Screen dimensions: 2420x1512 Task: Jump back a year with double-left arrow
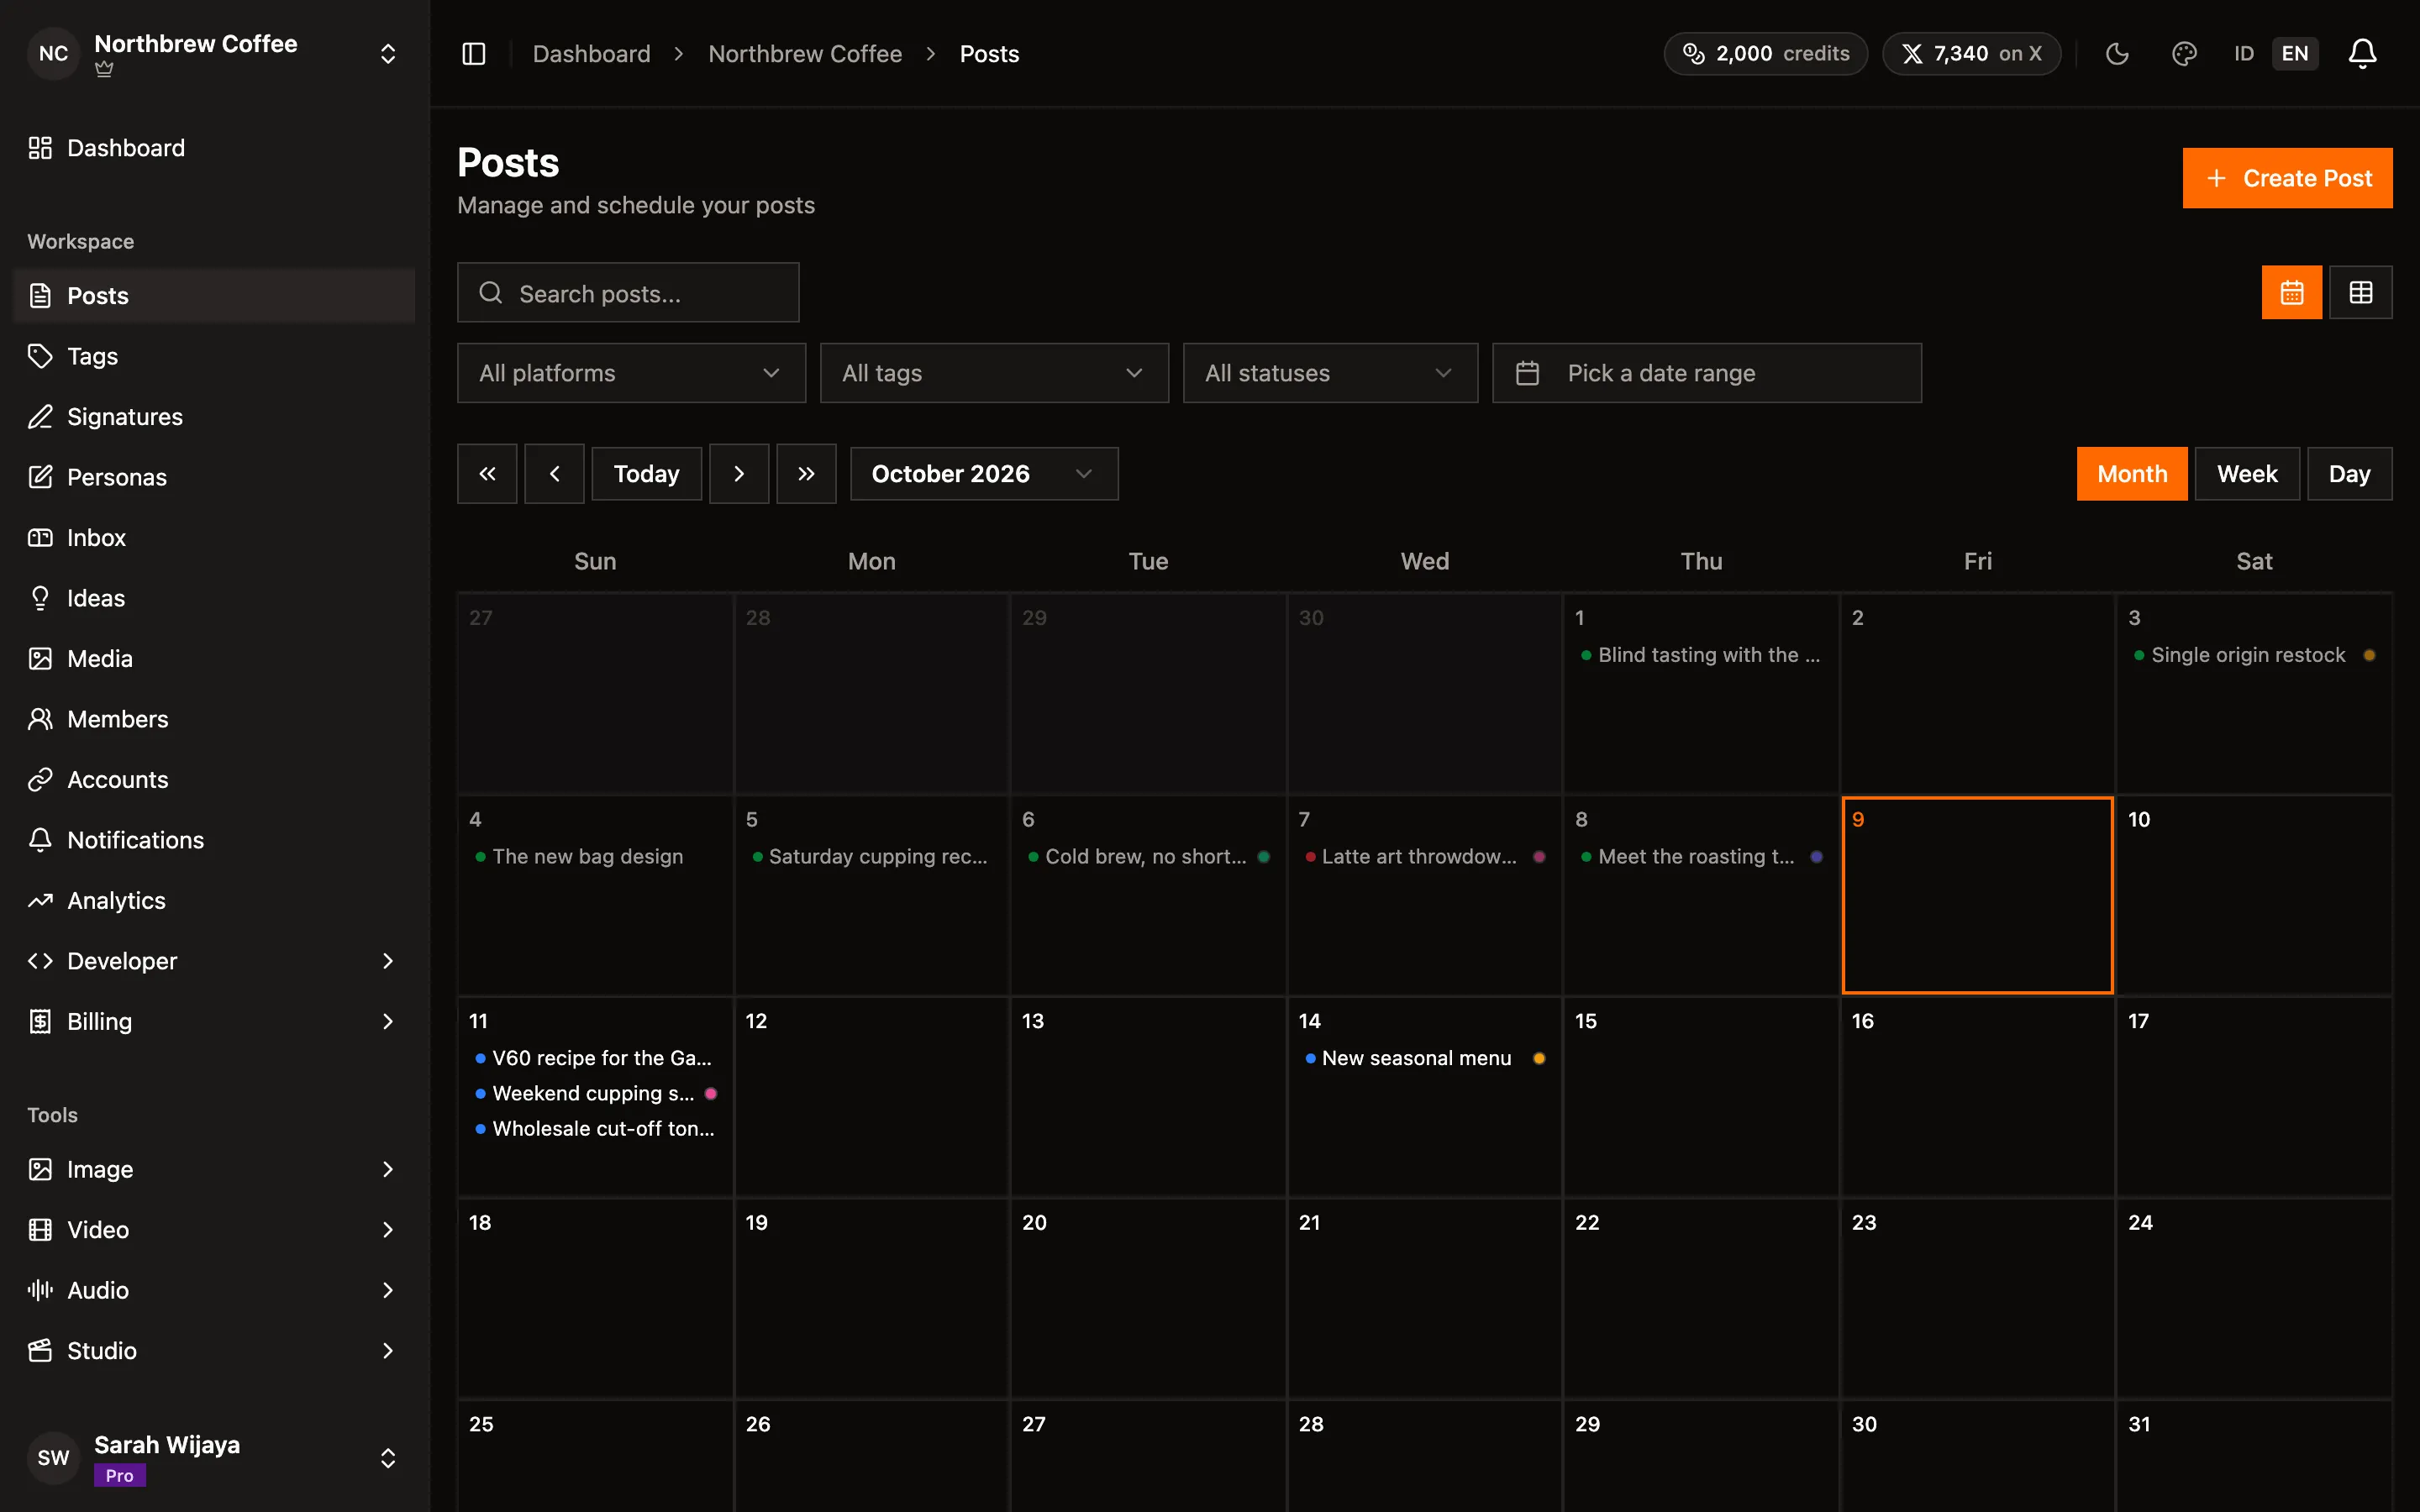487,474
